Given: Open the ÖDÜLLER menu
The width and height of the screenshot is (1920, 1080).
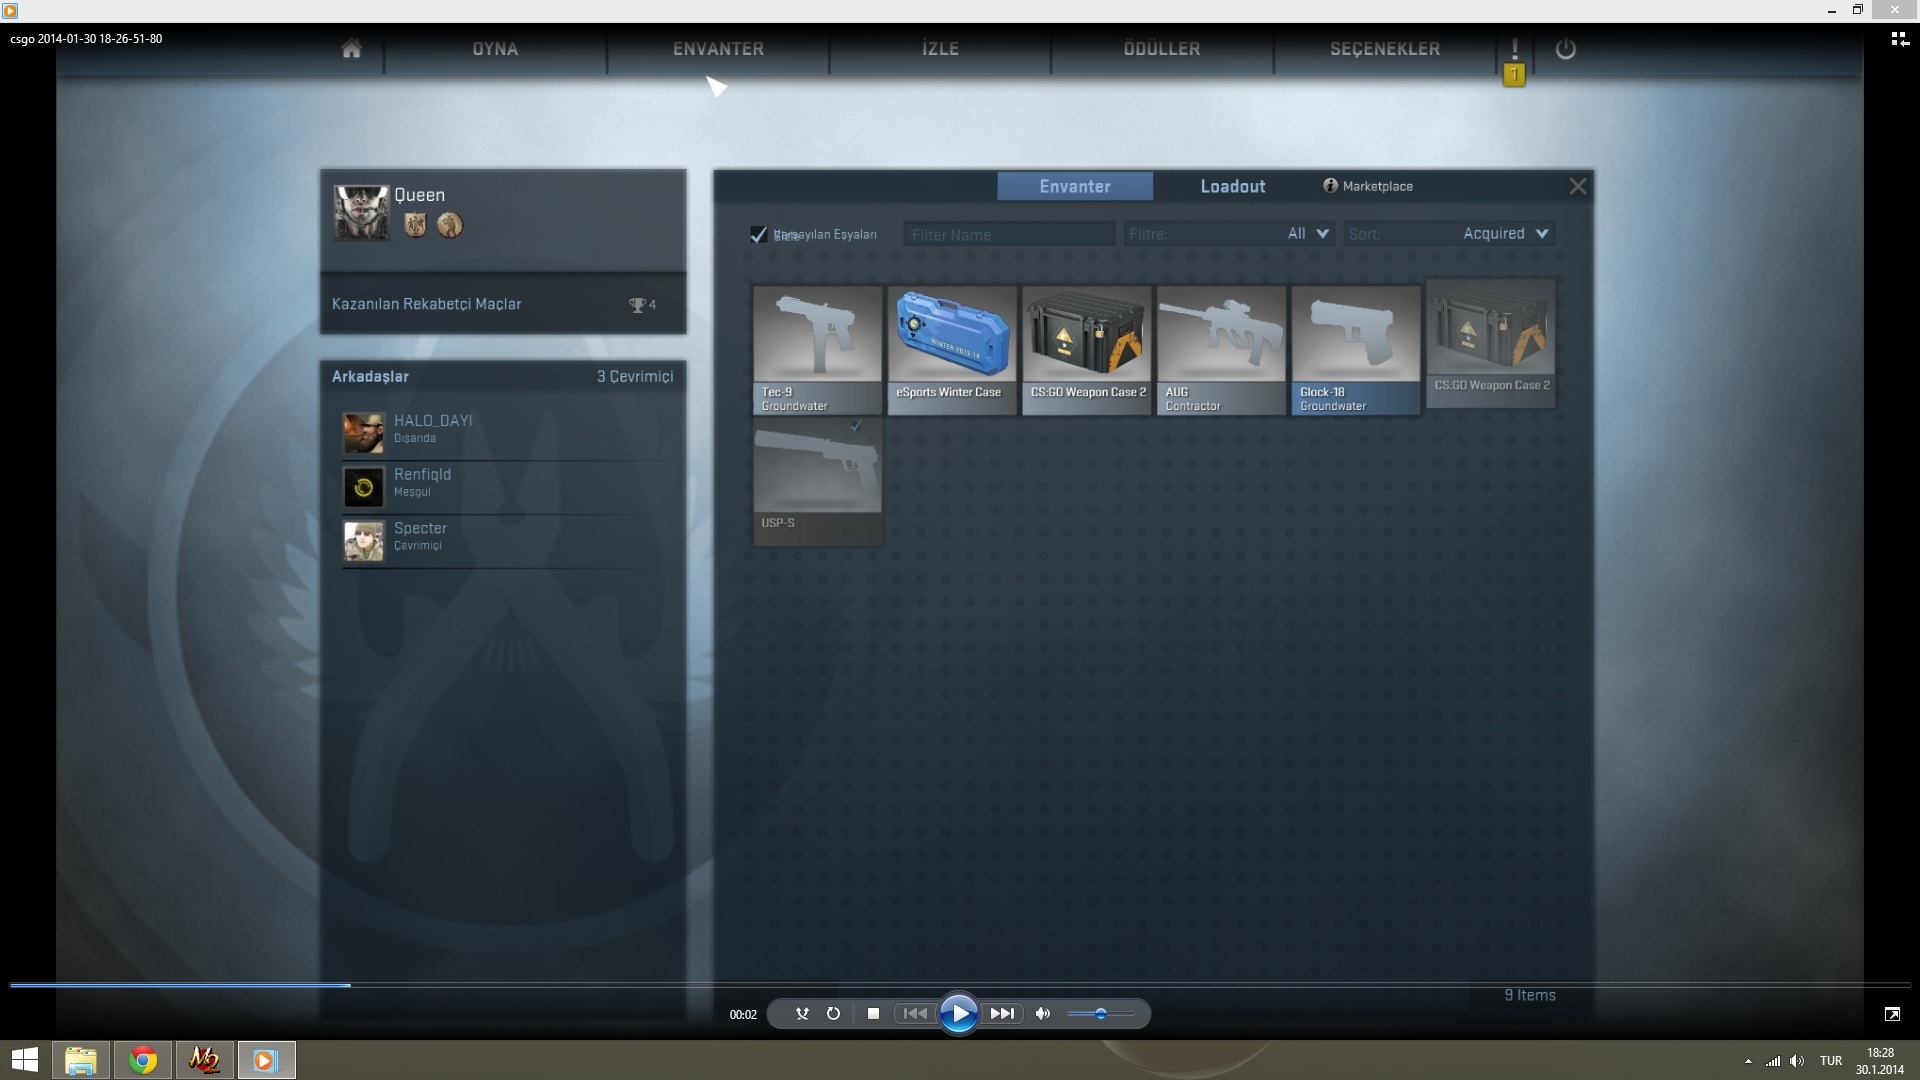Looking at the screenshot, I should [1161, 49].
